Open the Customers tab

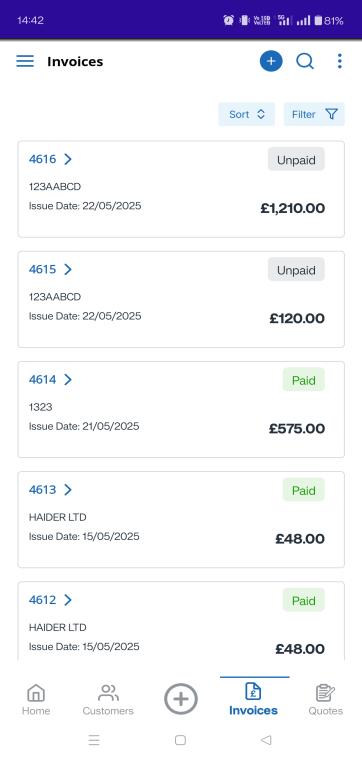pos(108,700)
